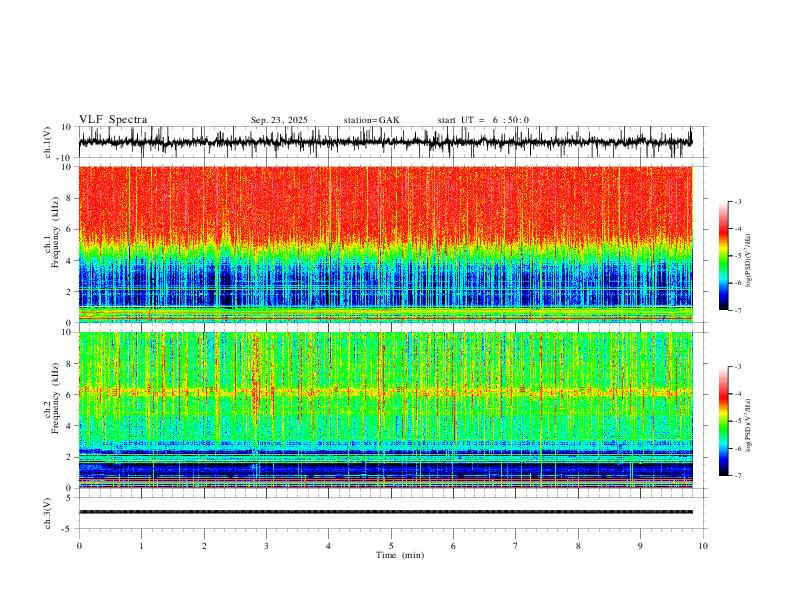Click time axis tick label "8" on time axis
Screen dimensions: 792x612
(x=578, y=546)
